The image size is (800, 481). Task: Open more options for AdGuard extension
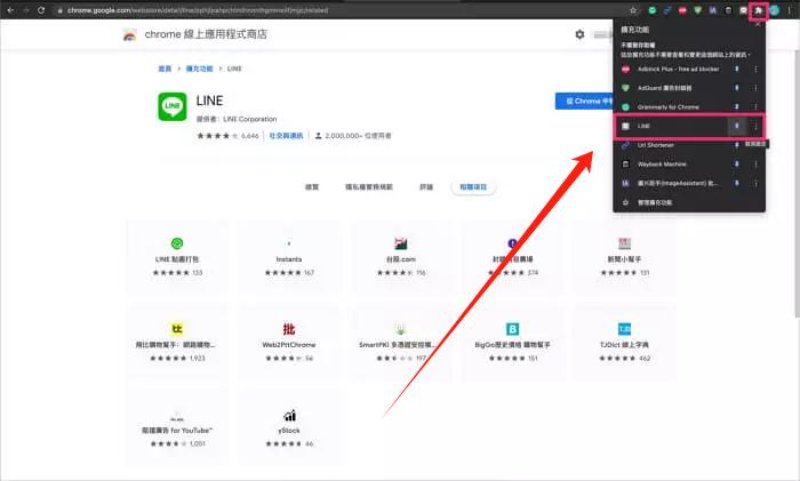[755, 88]
